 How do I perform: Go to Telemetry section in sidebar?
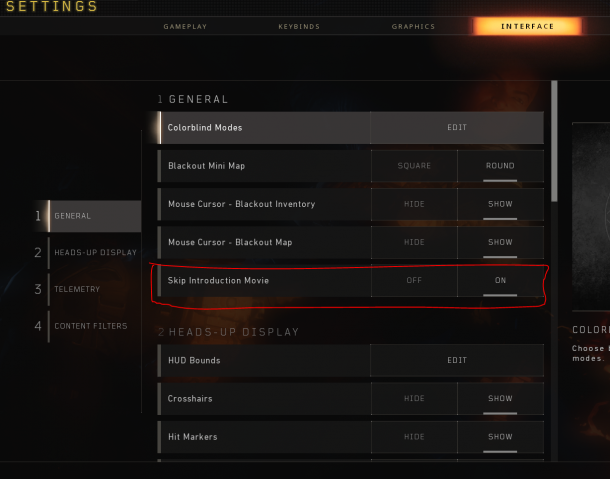point(88,289)
